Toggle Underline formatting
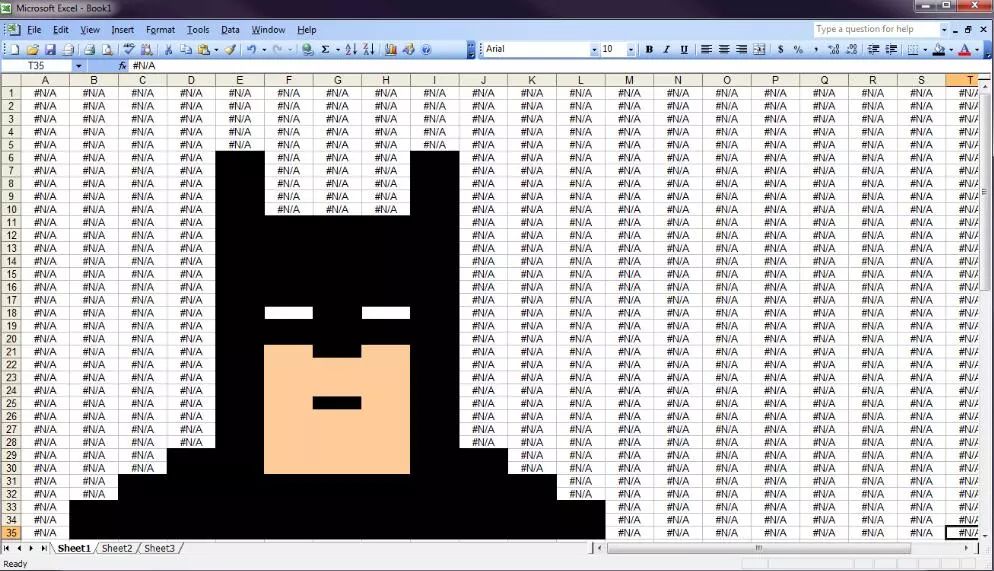This screenshot has height=571, width=994. pyautogui.click(x=684, y=49)
